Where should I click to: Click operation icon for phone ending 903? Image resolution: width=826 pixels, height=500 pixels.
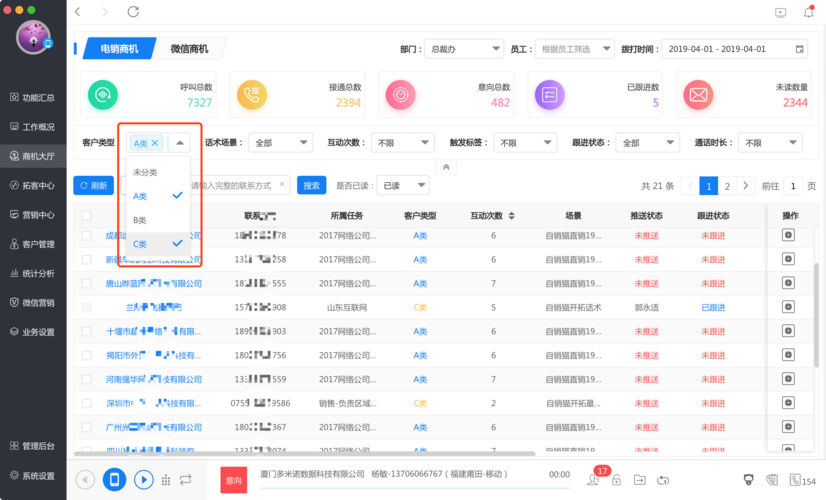click(788, 331)
